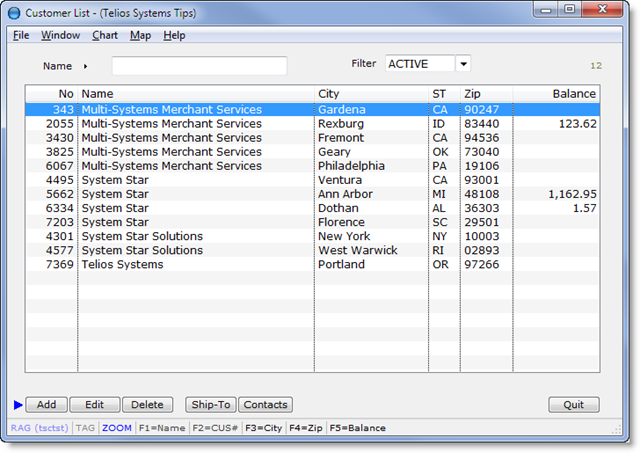Select System Star customer in Ann Arbor

tap(200, 194)
